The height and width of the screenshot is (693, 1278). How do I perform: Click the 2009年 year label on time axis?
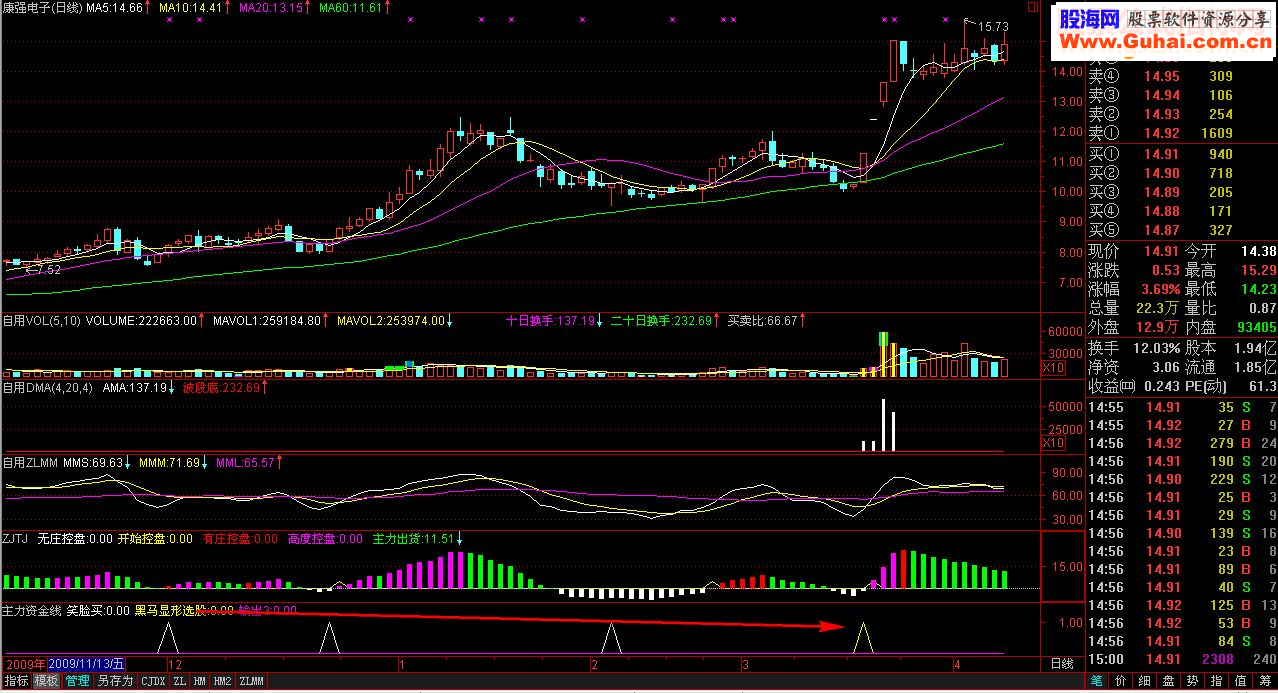(x=25, y=663)
